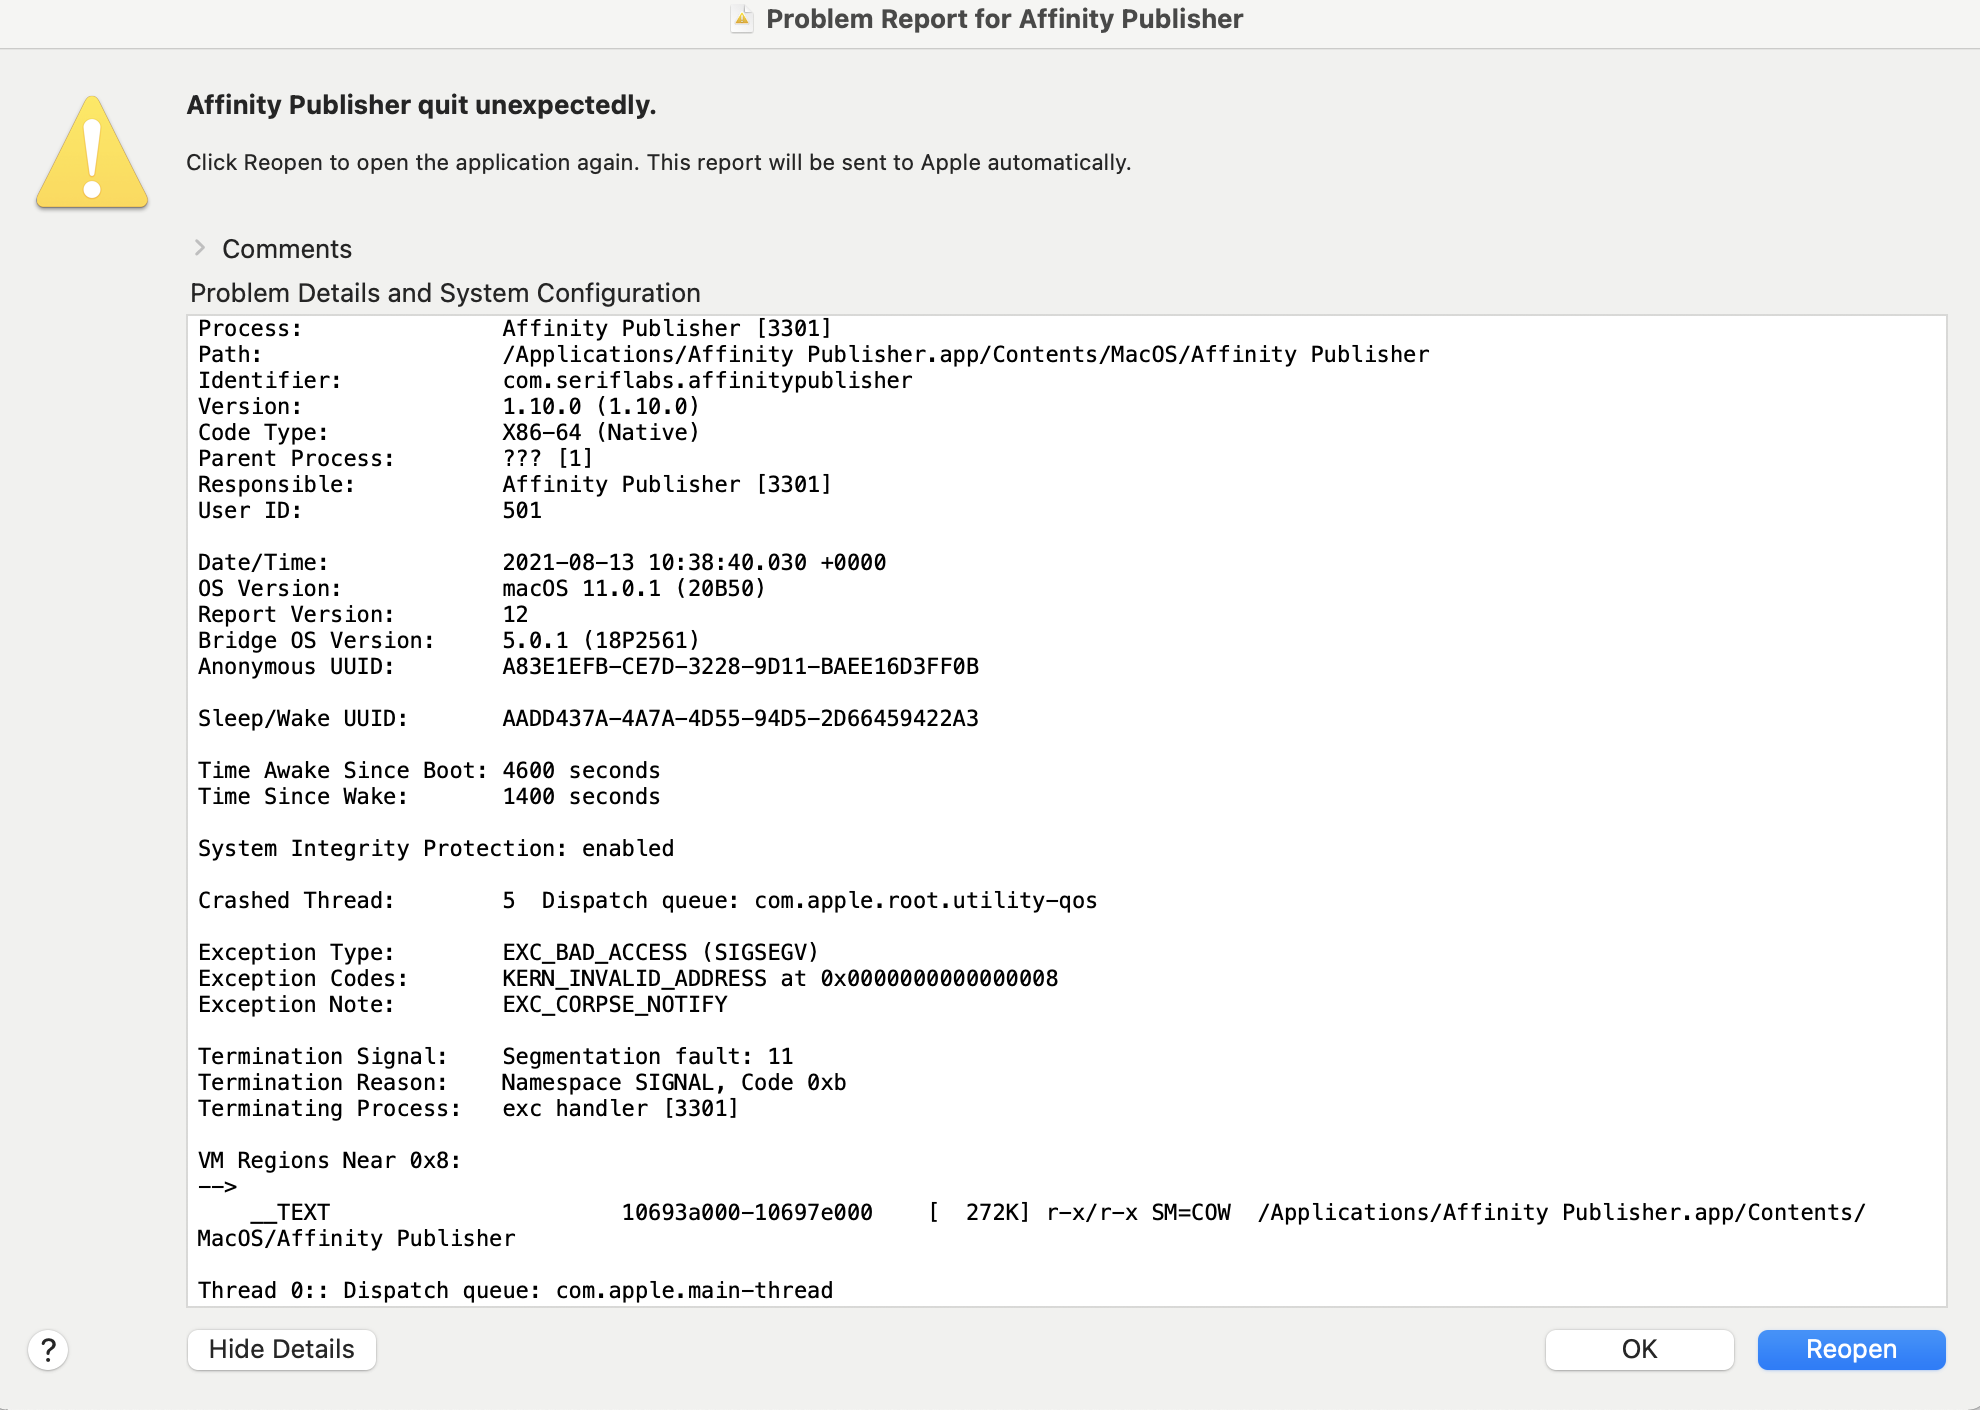Viewport: 1980px width, 1410px height.
Task: Click the 'MacOS/Affinity Publisher' wrapped path line
Action: point(356,1238)
